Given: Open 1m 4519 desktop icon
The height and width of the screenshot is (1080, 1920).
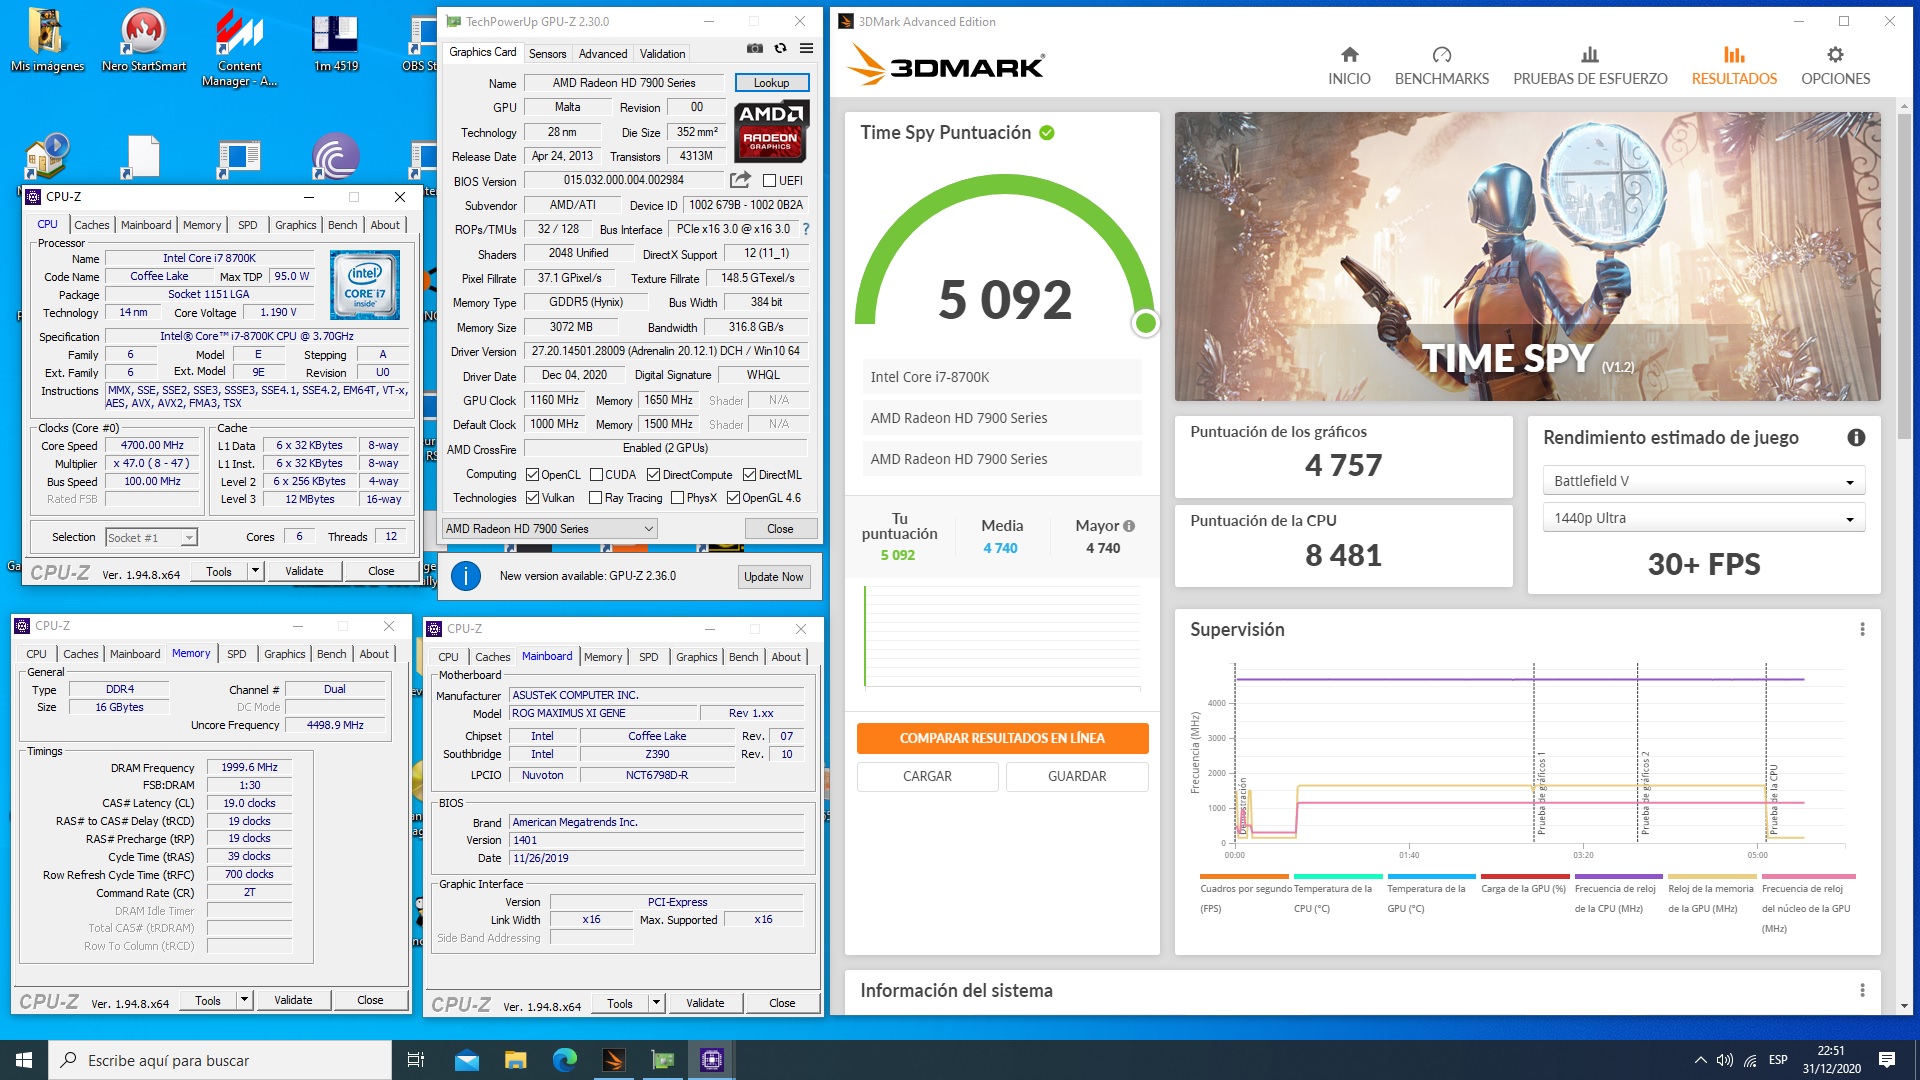Looking at the screenshot, I should (x=336, y=41).
